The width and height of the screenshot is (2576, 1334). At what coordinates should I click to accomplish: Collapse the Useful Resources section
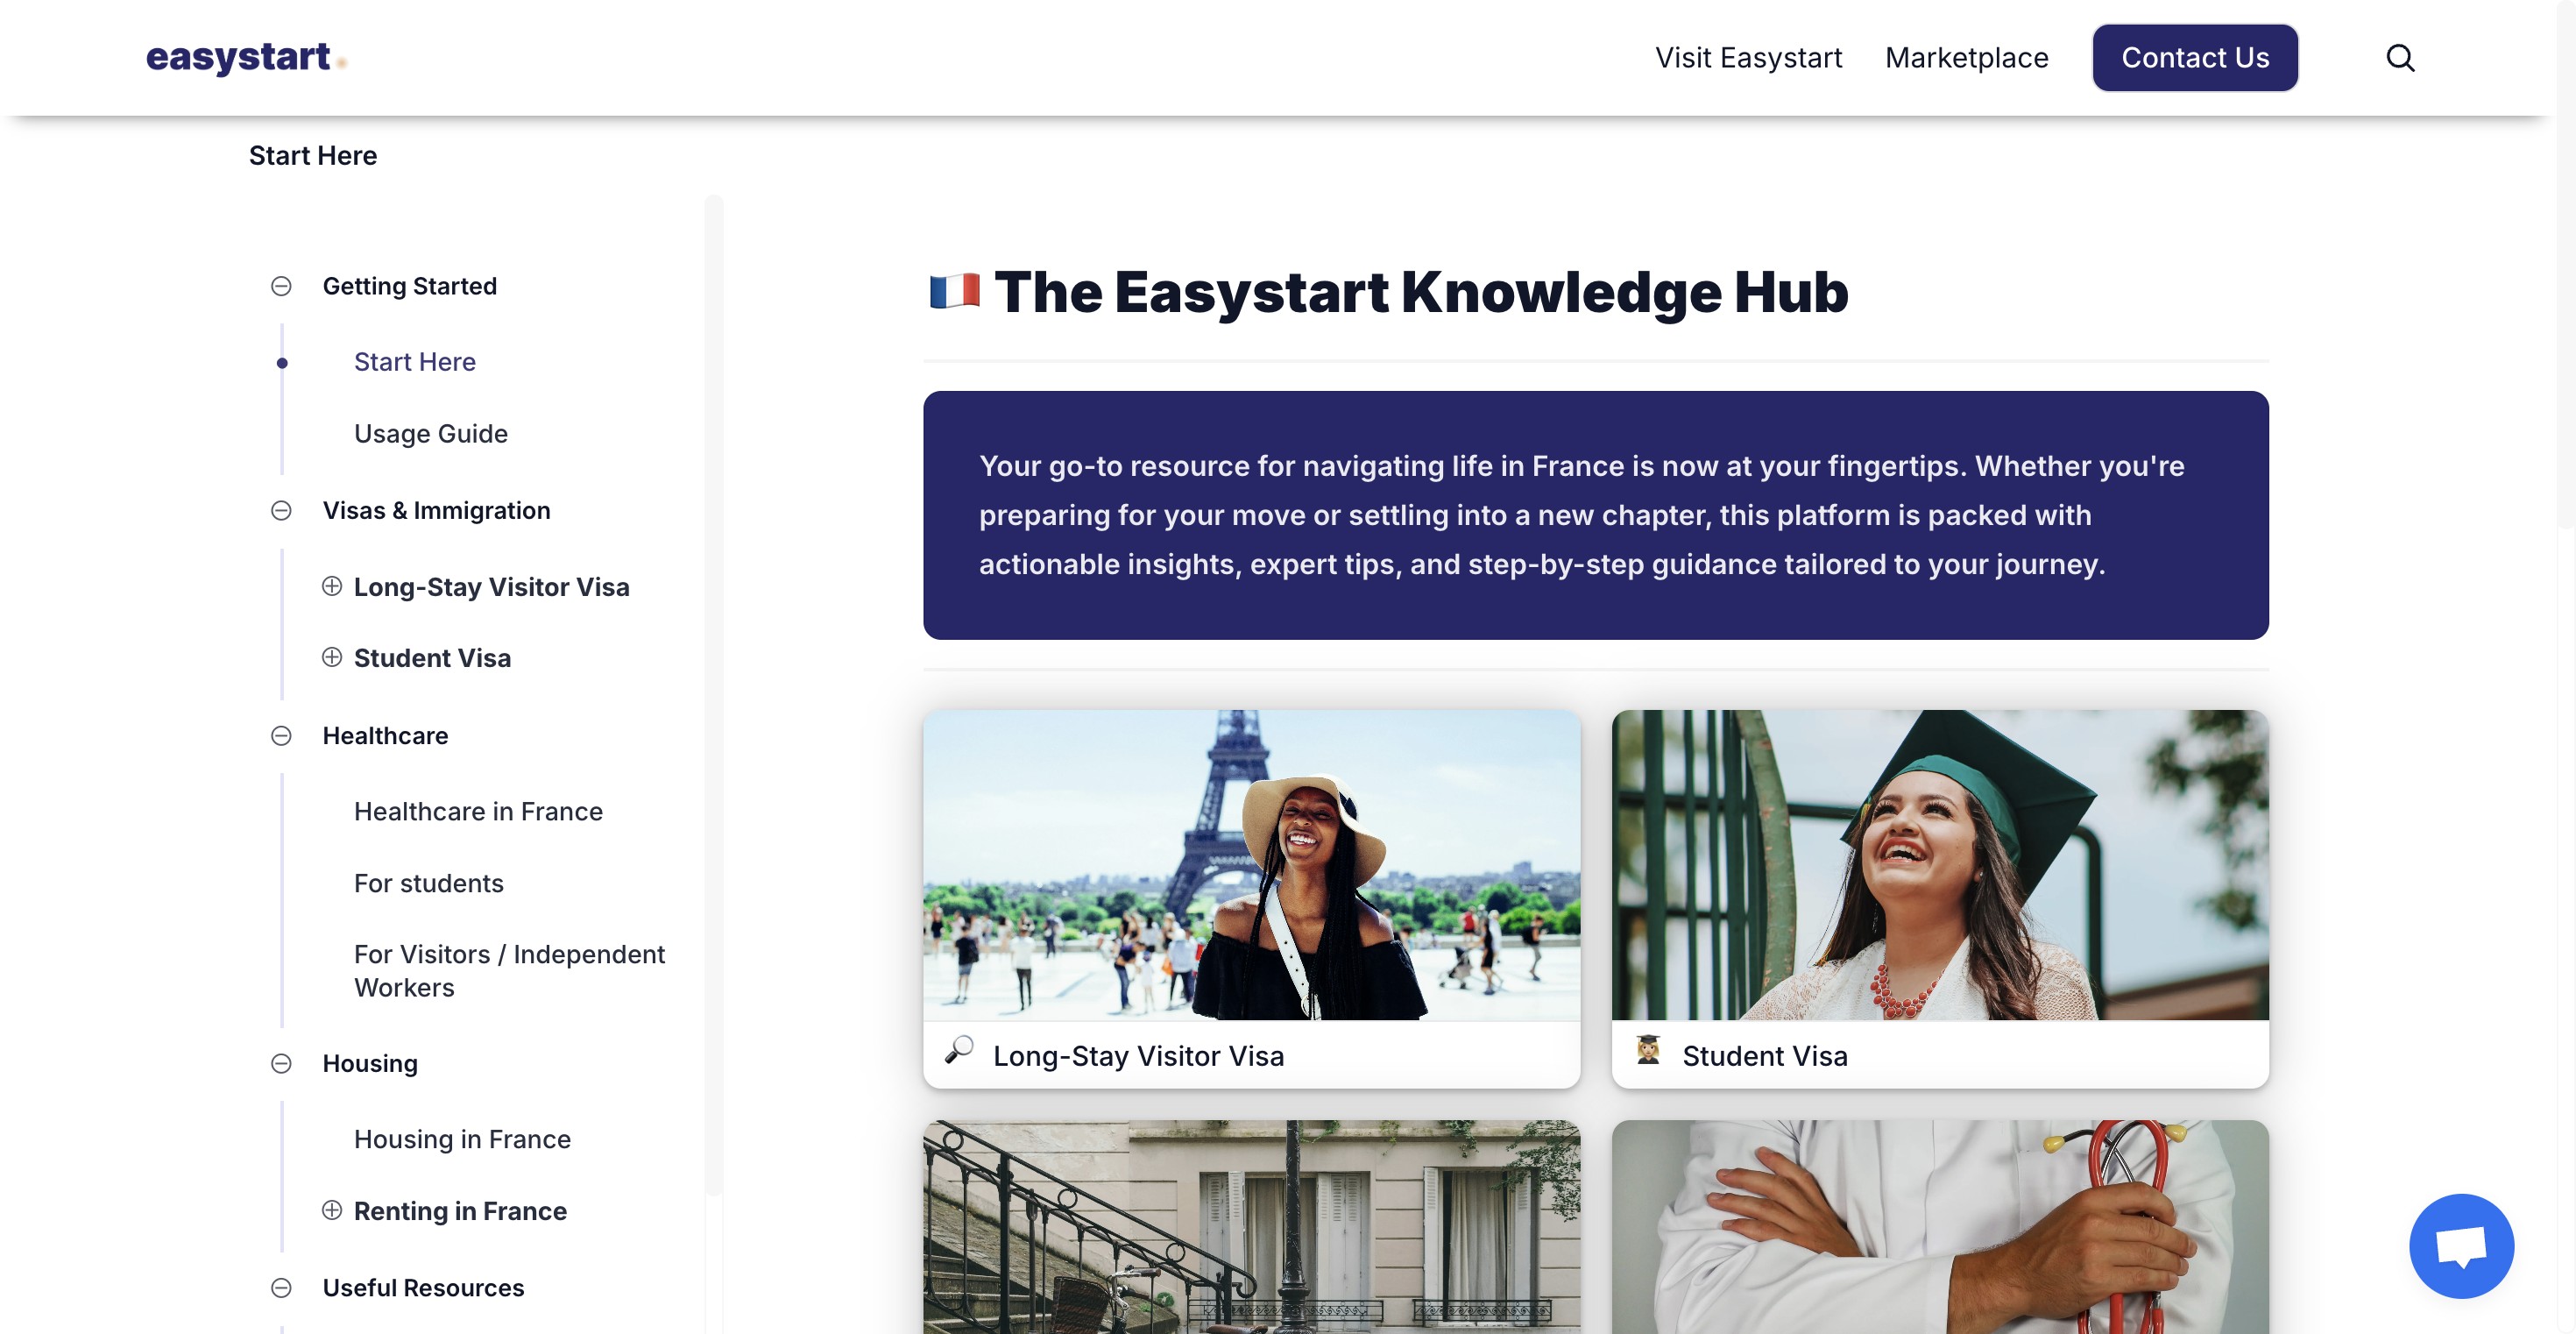point(281,1287)
